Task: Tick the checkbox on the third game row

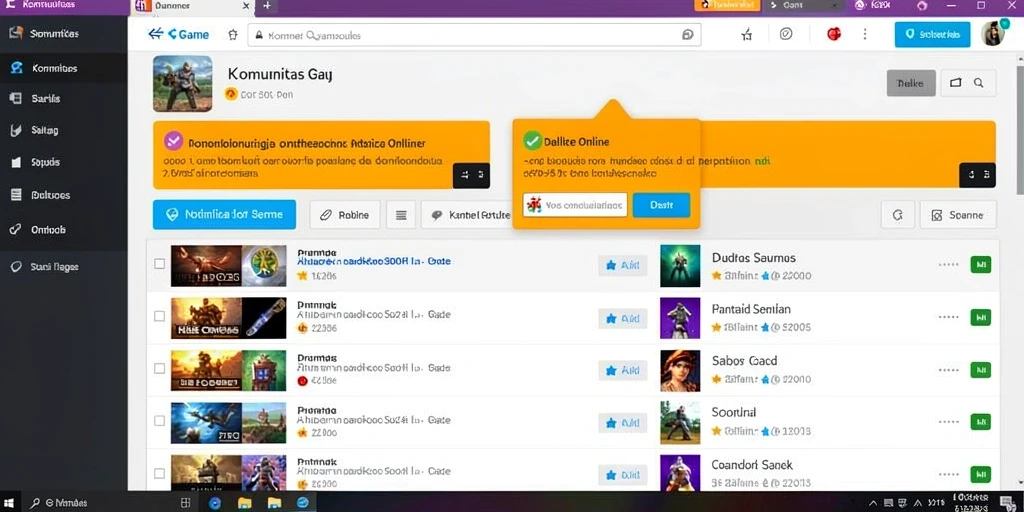Action: click(x=159, y=368)
